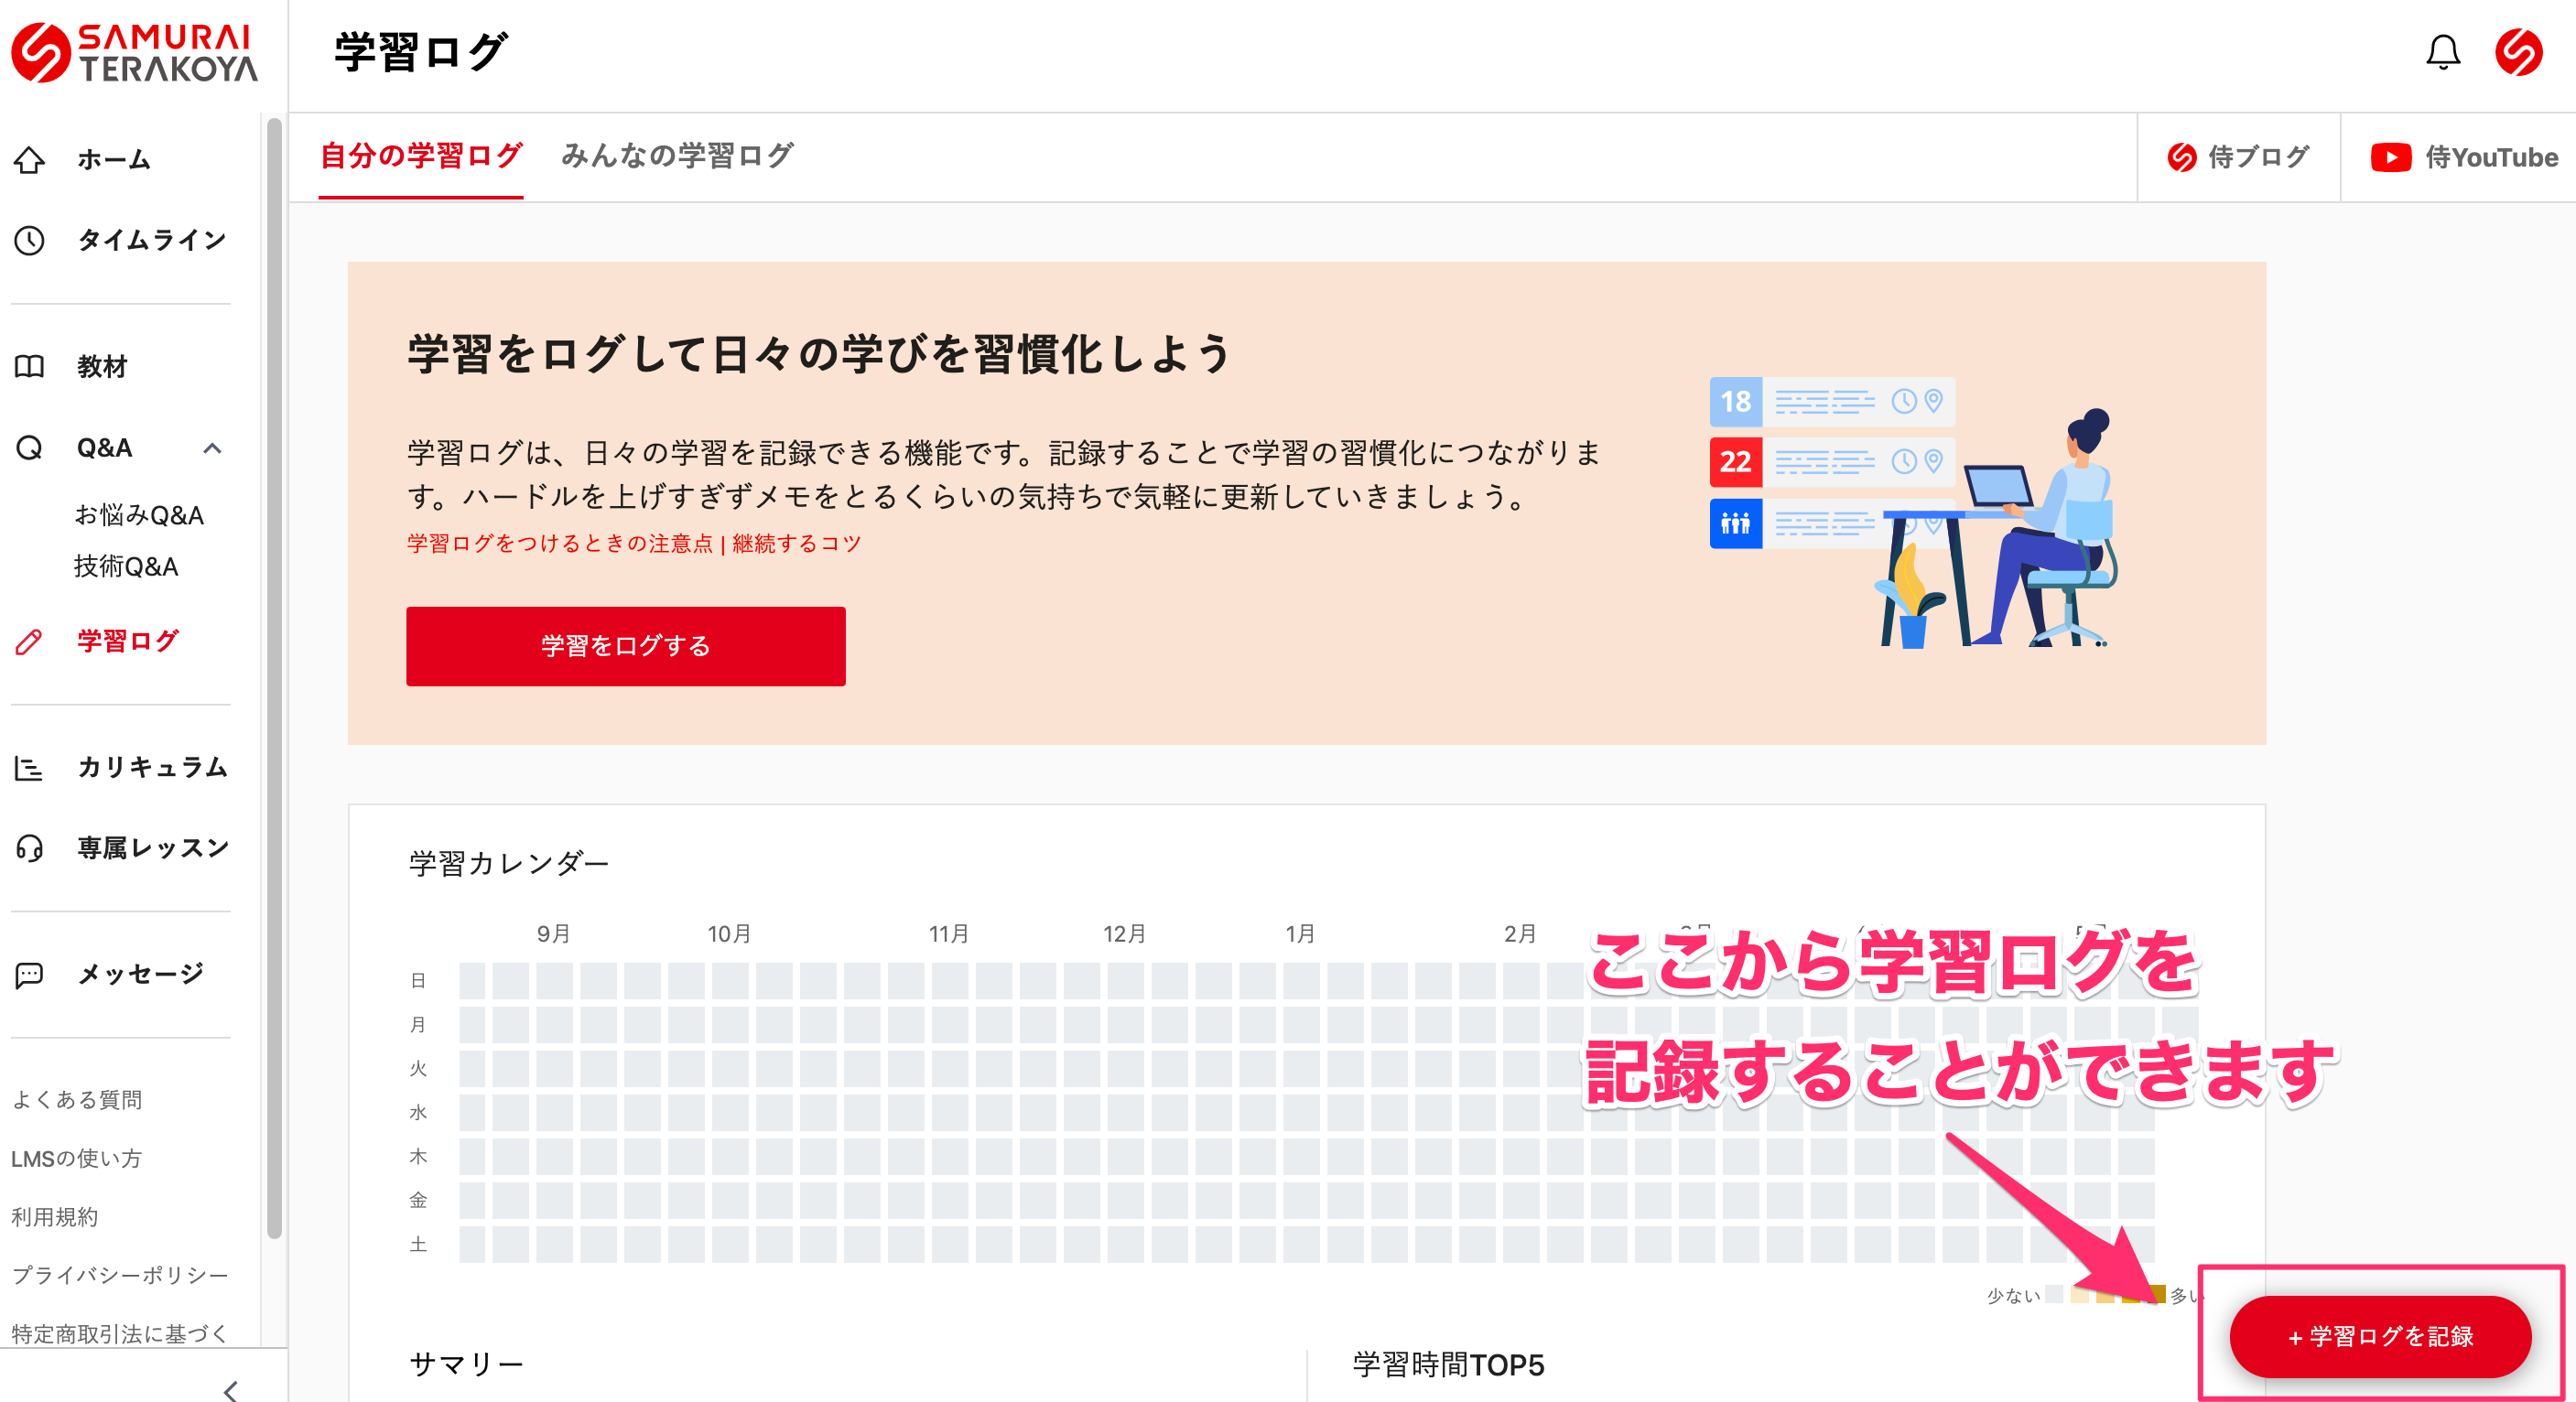Image resolution: width=2576 pixels, height=1402 pixels.
Task: Click the sidebar vertical scrollbar
Action: coord(274,680)
